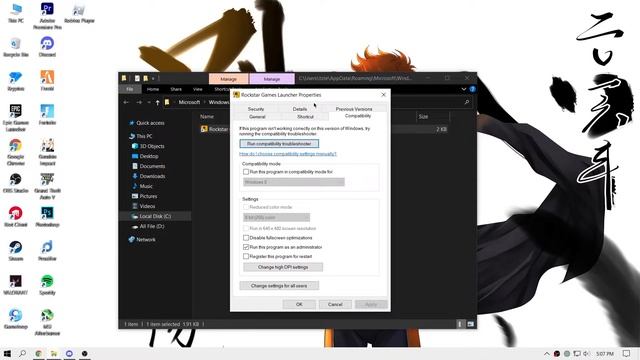Viewport: 640px width, 360px height.
Task: Uncheck Run this program as an administrator
Action: [246, 247]
